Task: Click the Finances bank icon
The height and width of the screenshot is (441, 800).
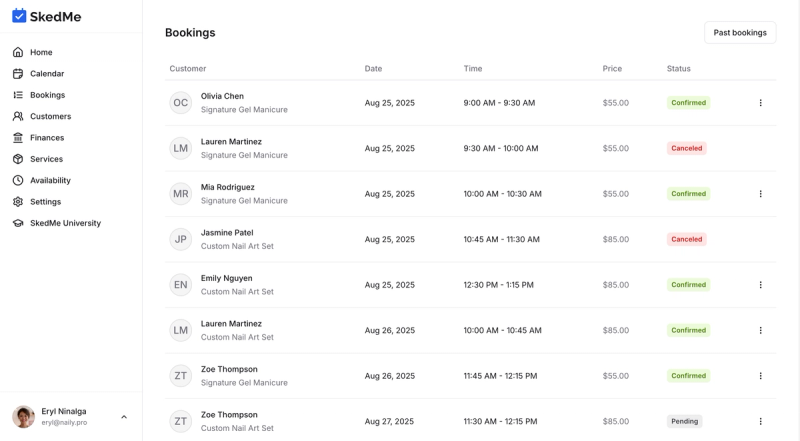Action: pos(18,138)
